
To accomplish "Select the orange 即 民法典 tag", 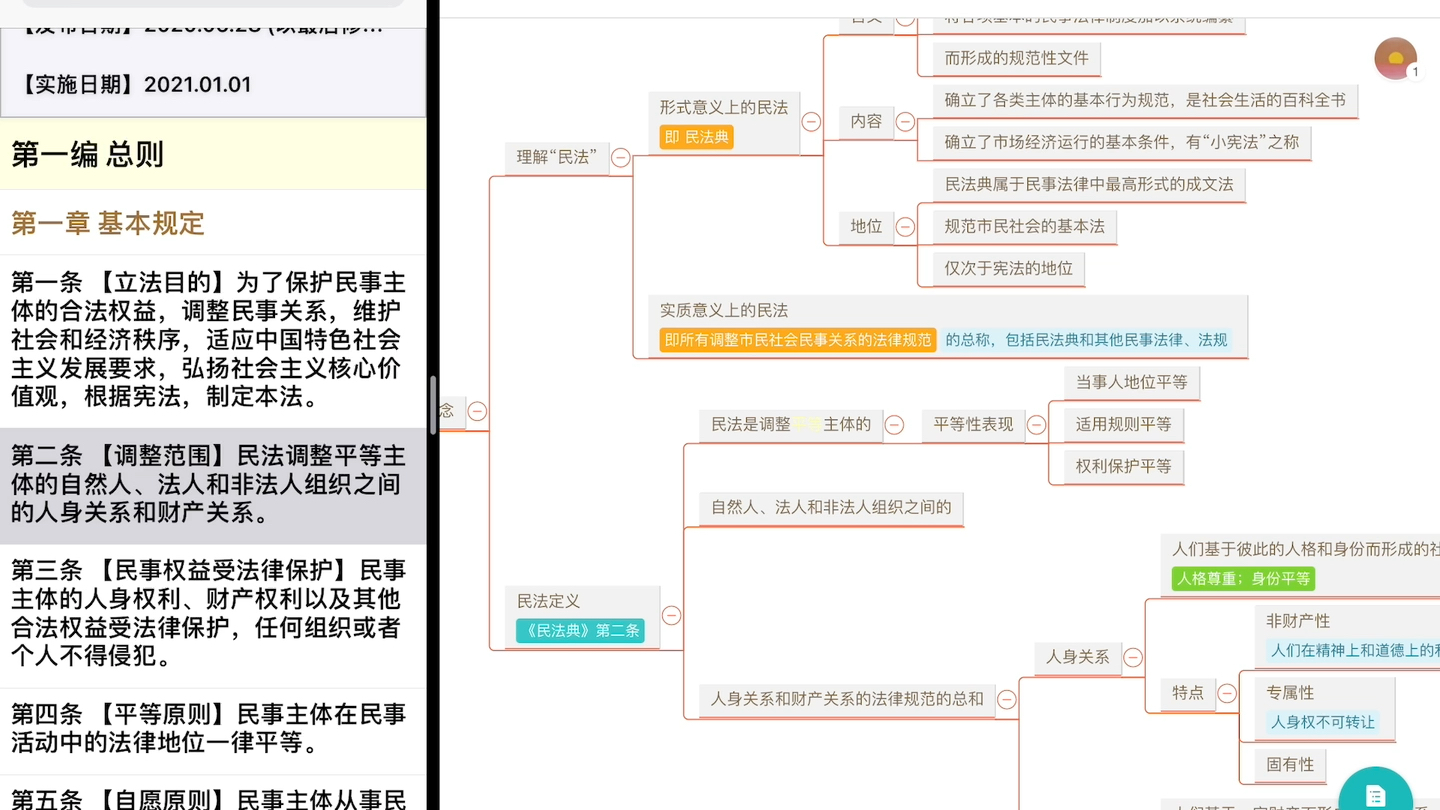I will pos(696,137).
